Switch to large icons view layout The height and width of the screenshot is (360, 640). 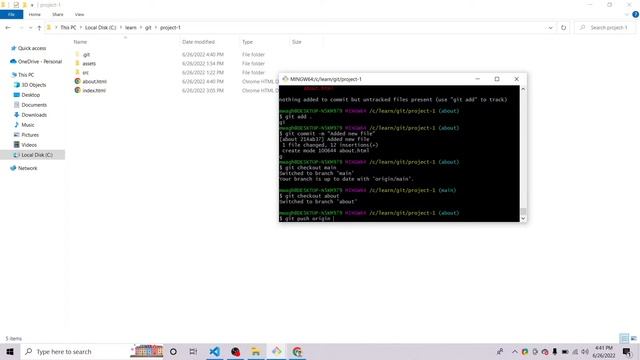[633, 338]
